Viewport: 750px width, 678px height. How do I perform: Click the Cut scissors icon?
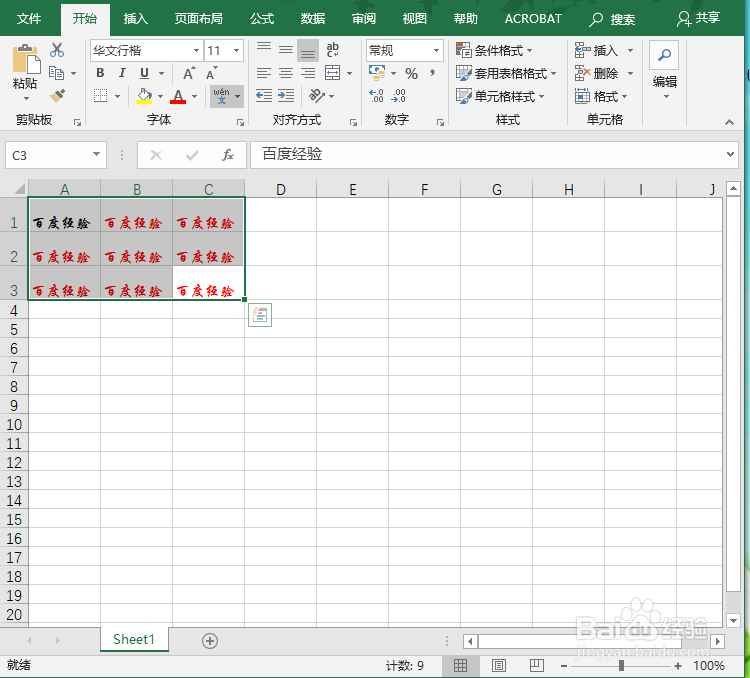pos(57,50)
